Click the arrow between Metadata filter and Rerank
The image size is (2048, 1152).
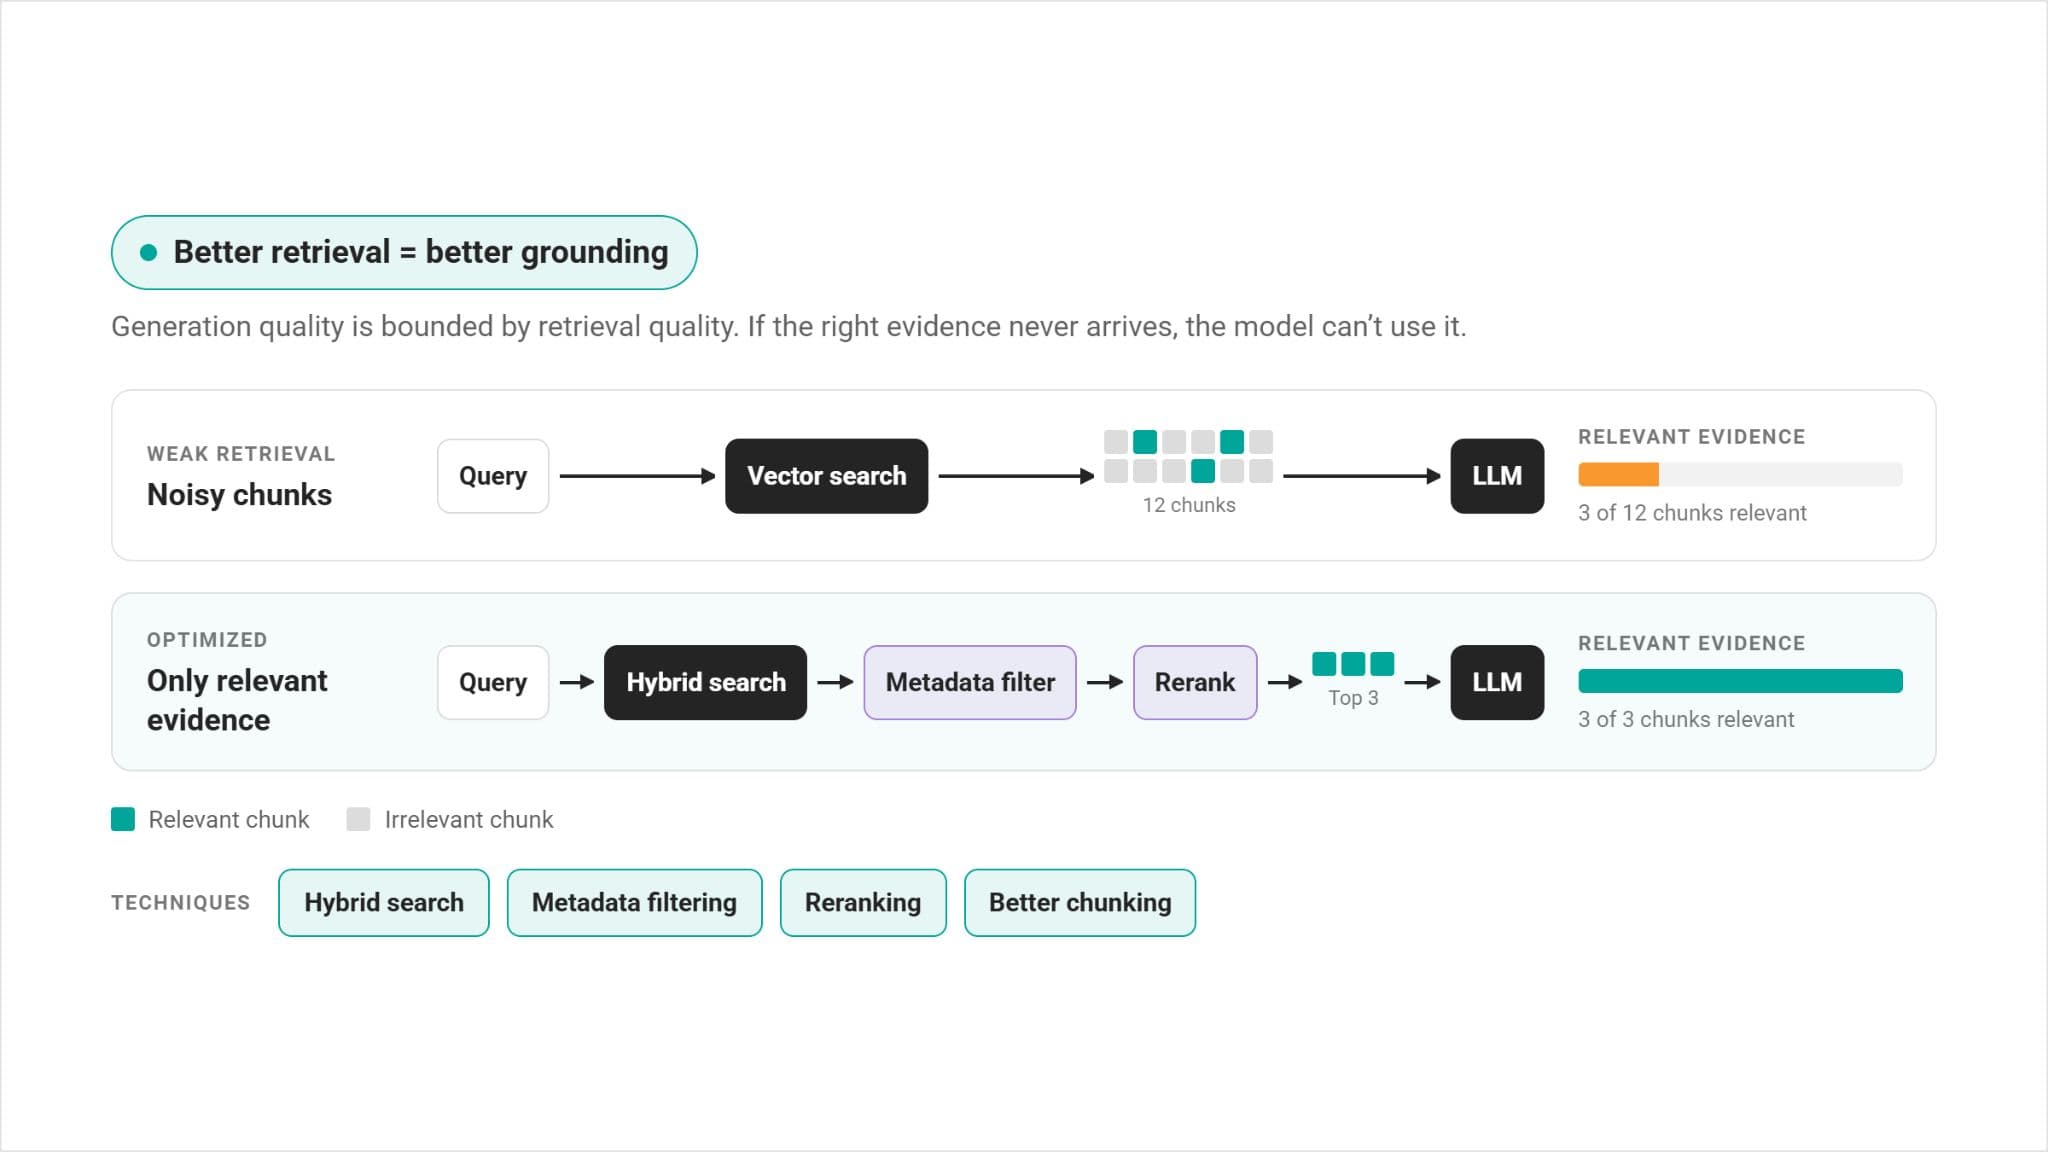coord(1105,682)
